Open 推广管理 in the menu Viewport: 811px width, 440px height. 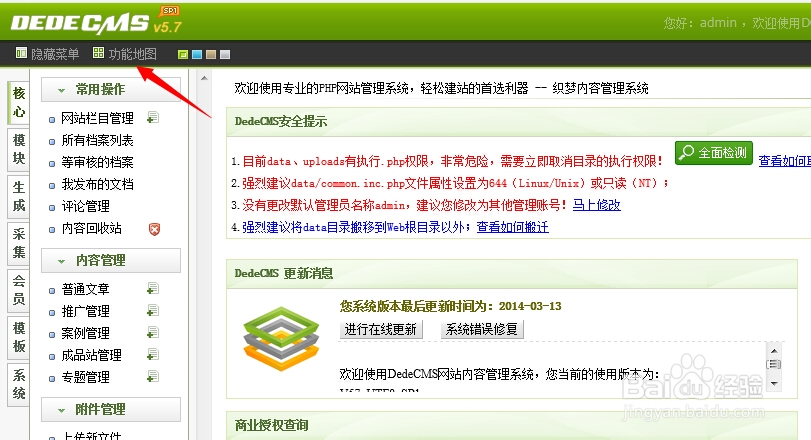[85, 311]
